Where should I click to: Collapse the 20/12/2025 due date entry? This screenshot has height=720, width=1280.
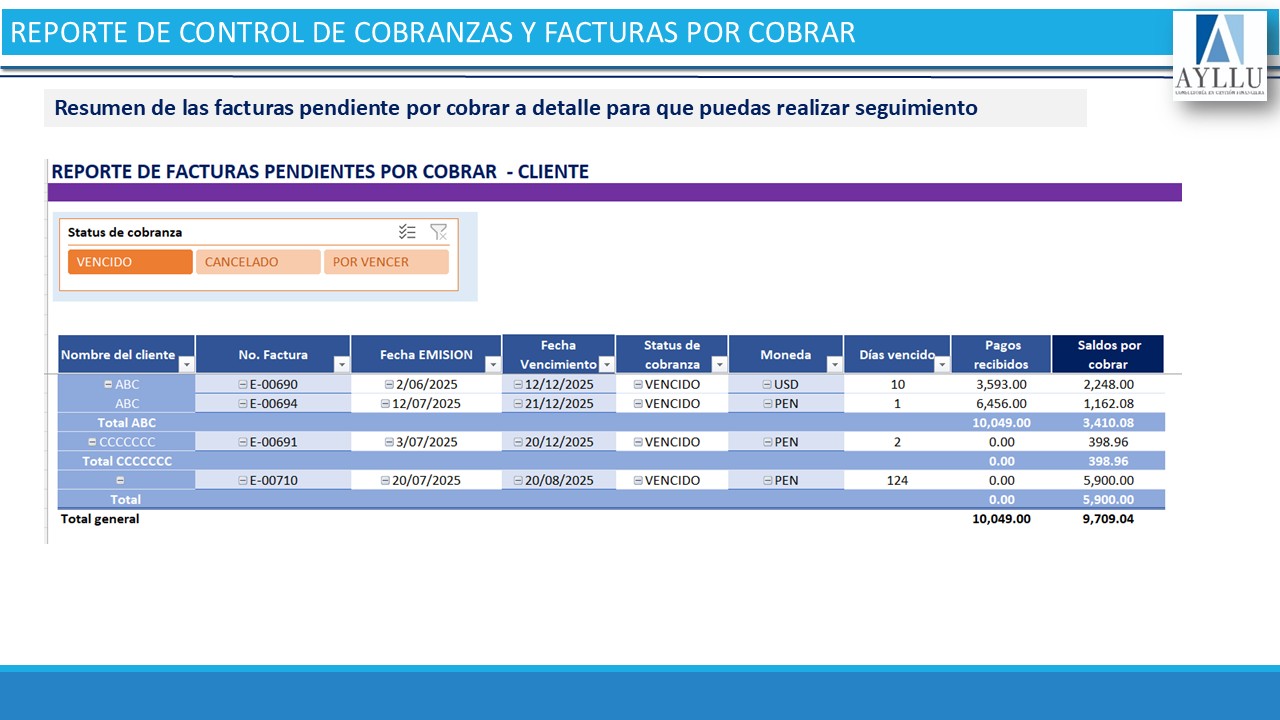point(518,442)
